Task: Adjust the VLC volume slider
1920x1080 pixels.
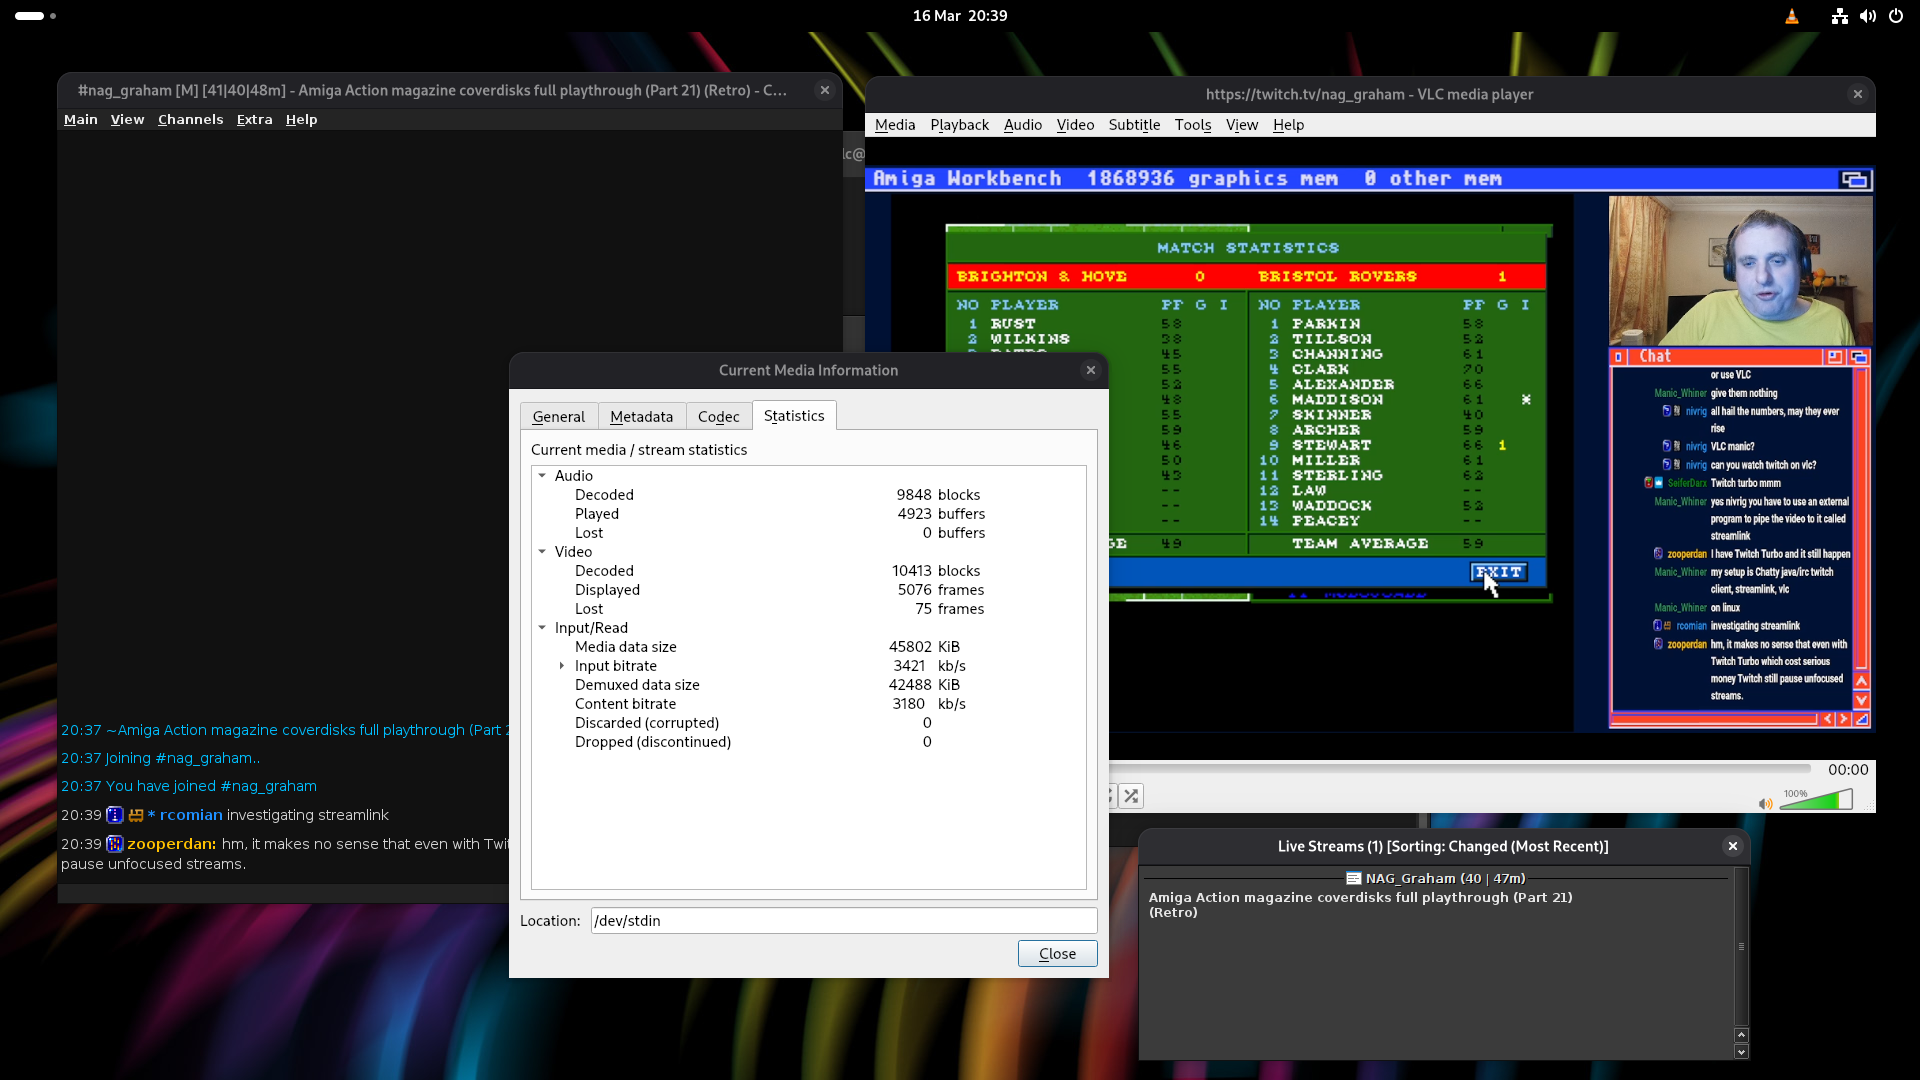Action: tap(1816, 801)
